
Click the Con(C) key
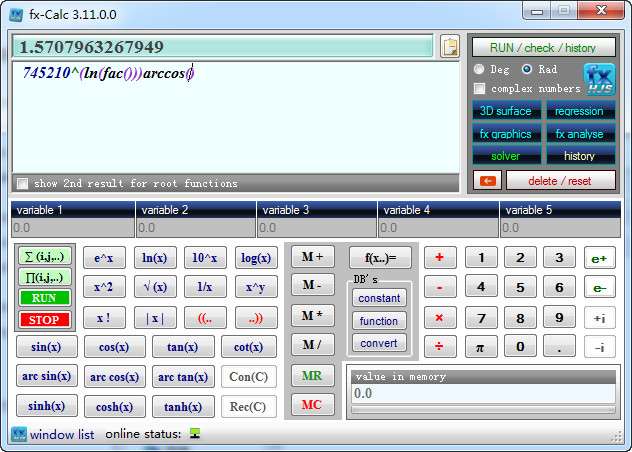[249, 377]
